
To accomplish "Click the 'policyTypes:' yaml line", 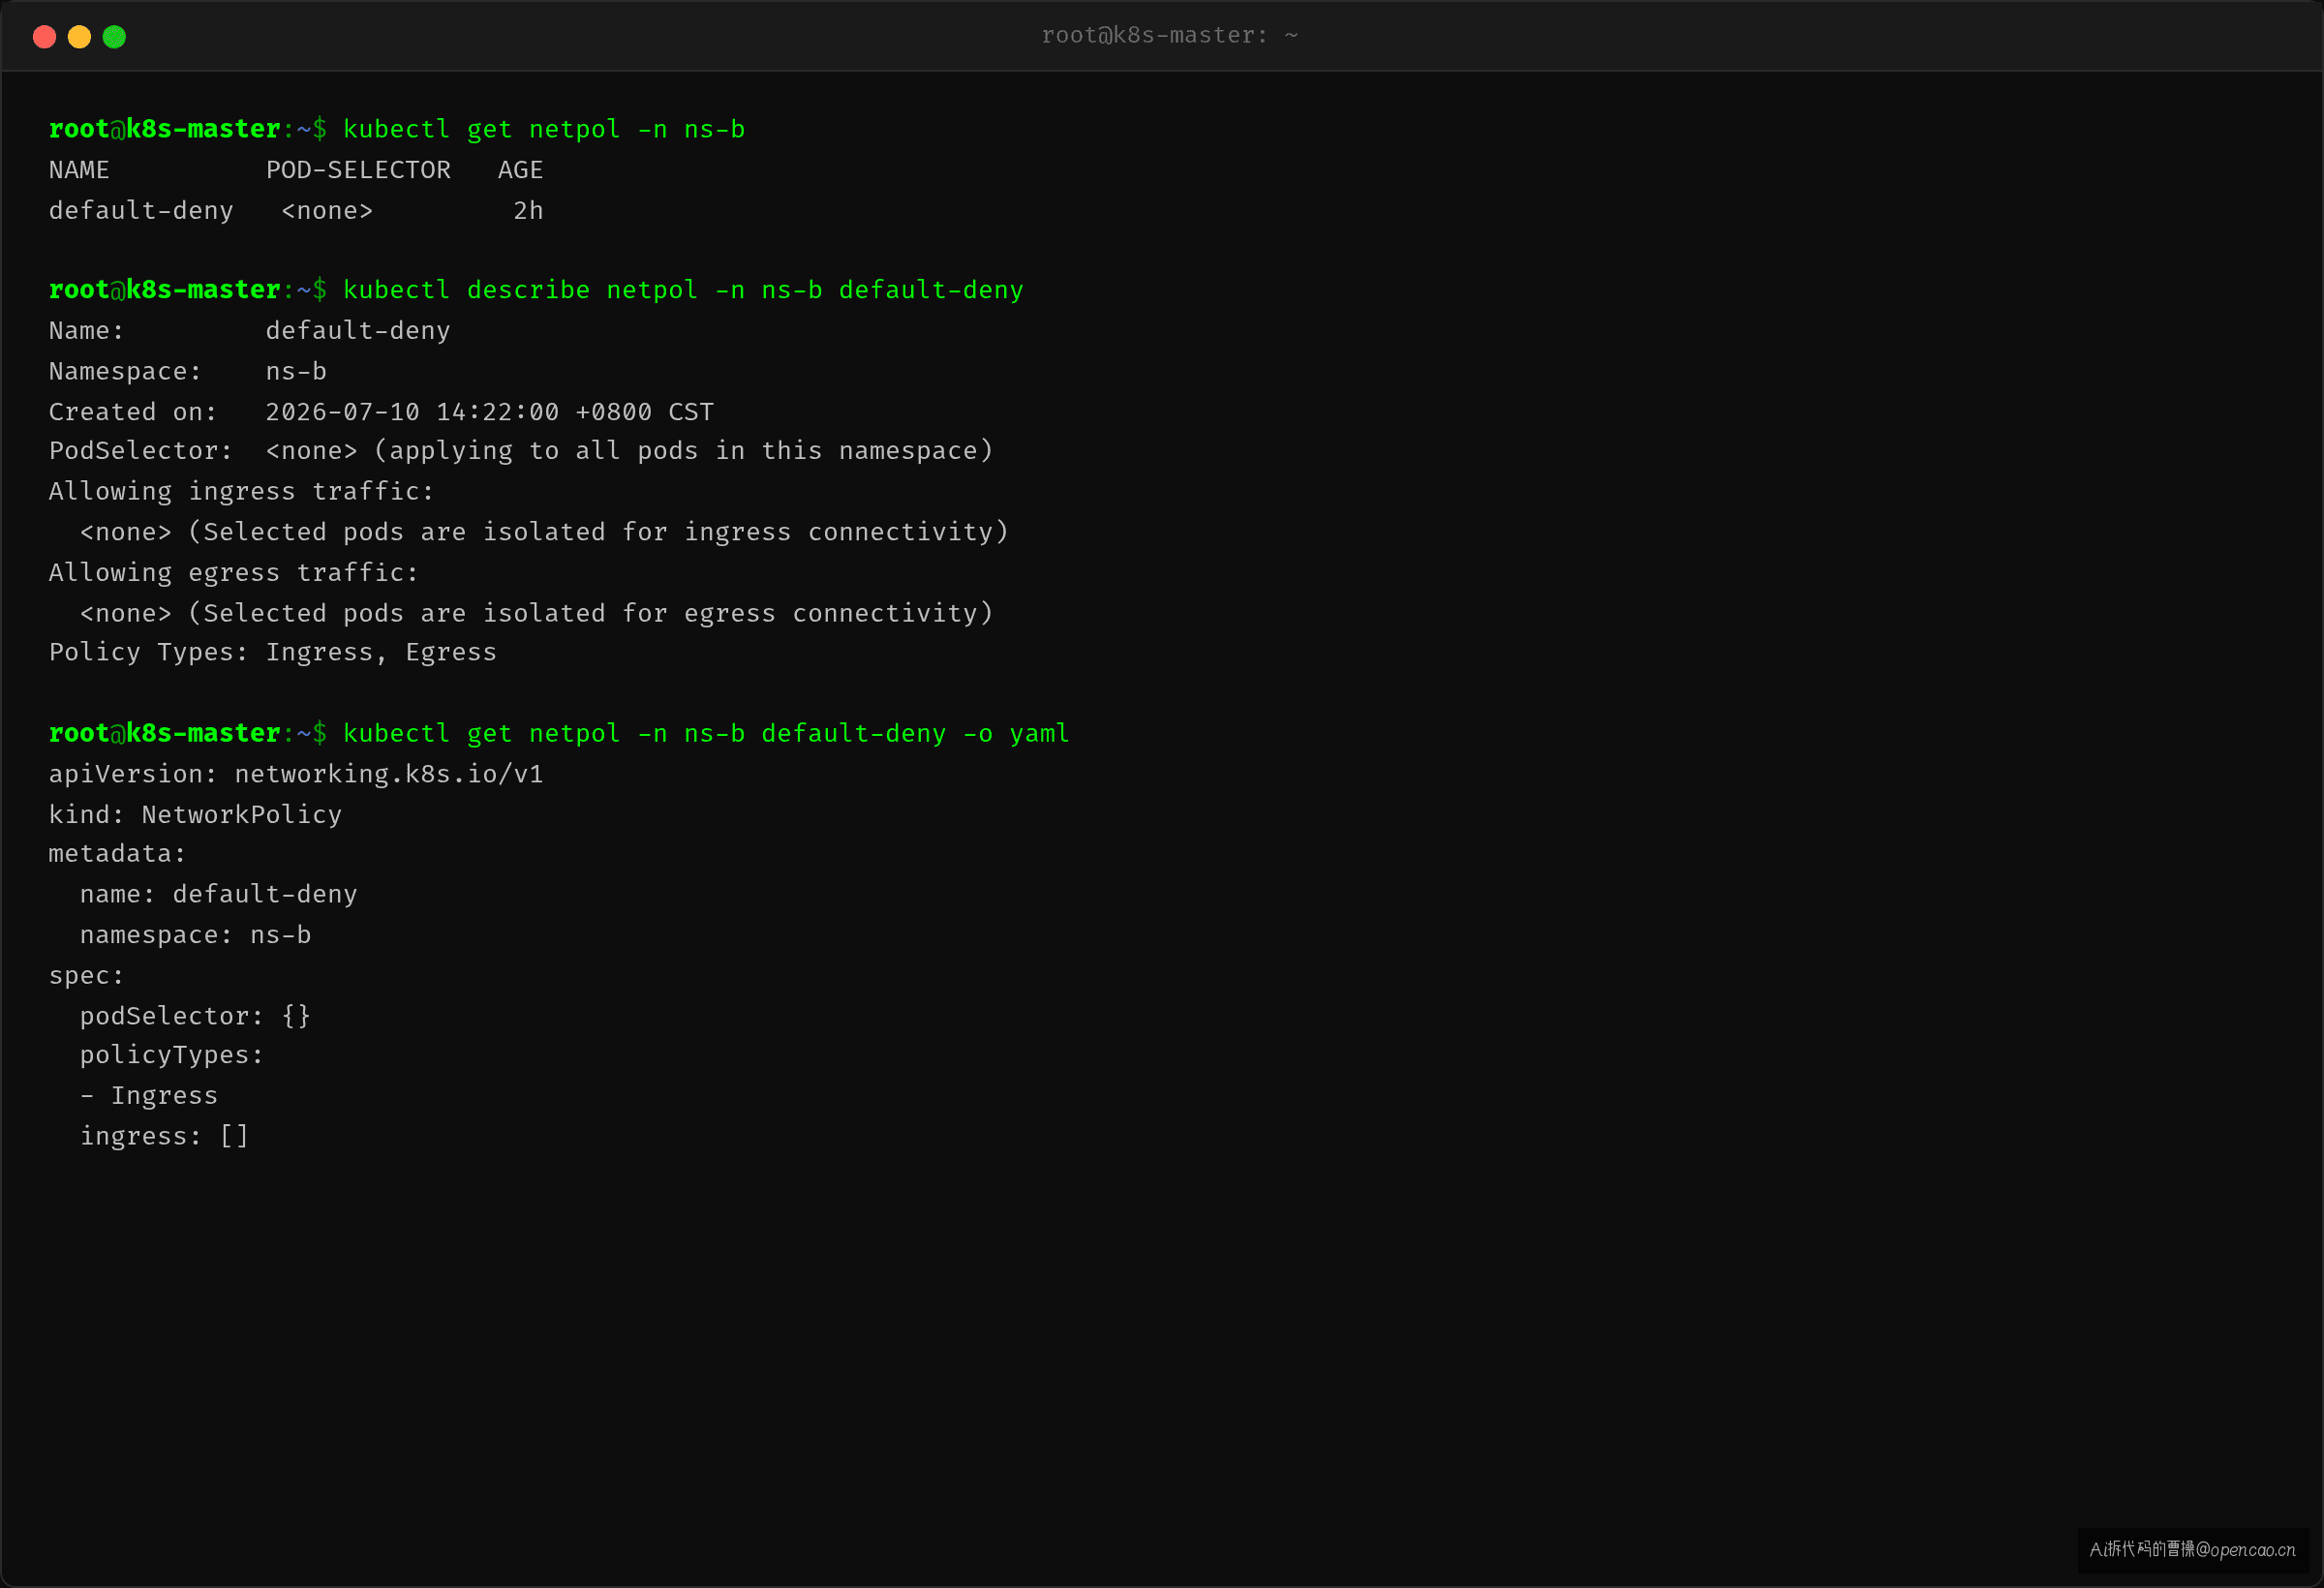I will 172,1056.
